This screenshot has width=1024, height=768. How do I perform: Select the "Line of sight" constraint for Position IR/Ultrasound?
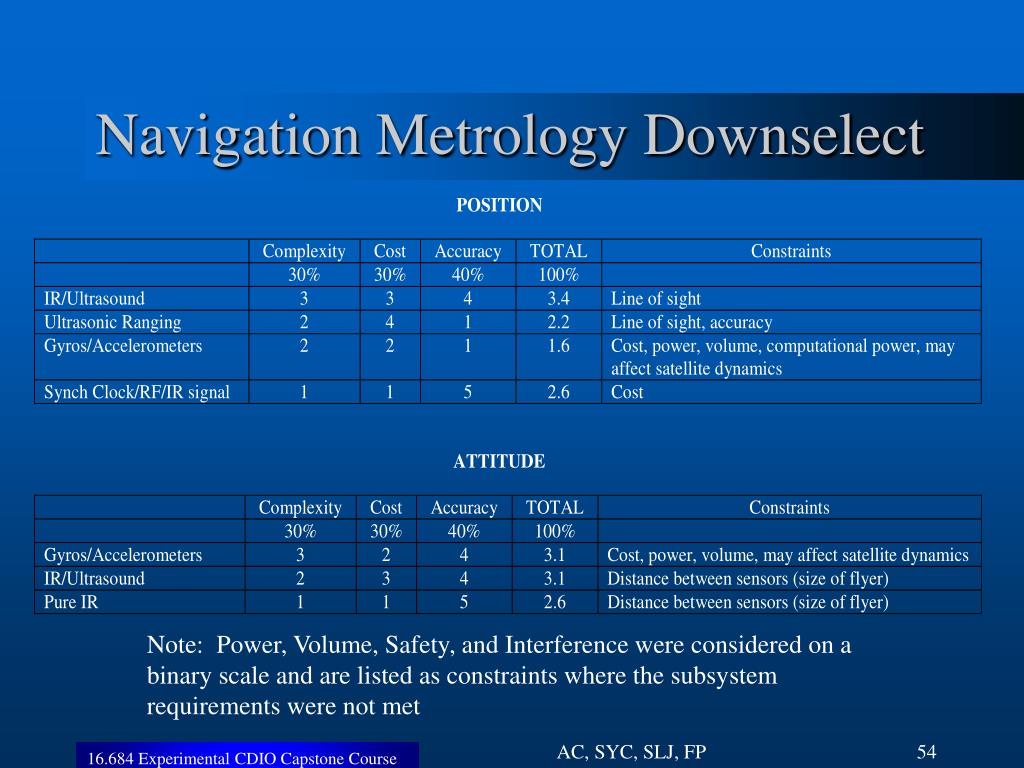coord(656,298)
